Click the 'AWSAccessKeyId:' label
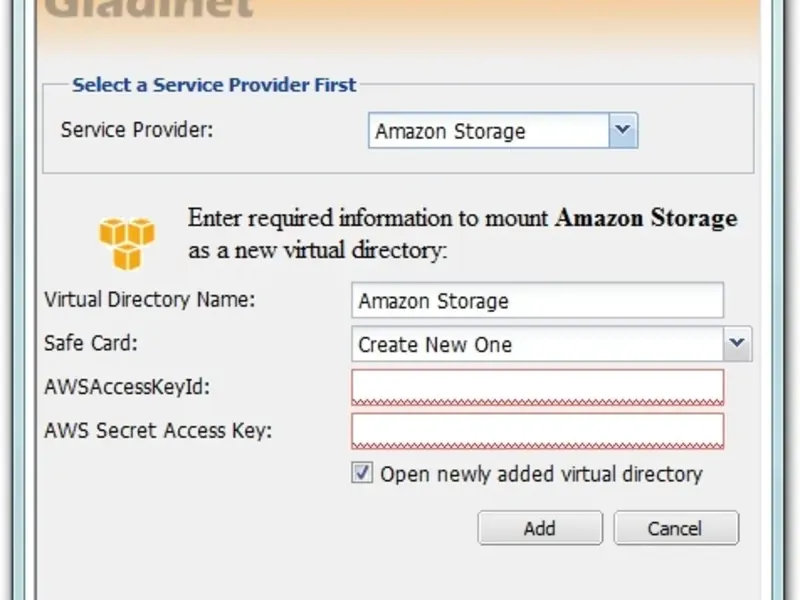The width and height of the screenshot is (800, 600). [127, 387]
